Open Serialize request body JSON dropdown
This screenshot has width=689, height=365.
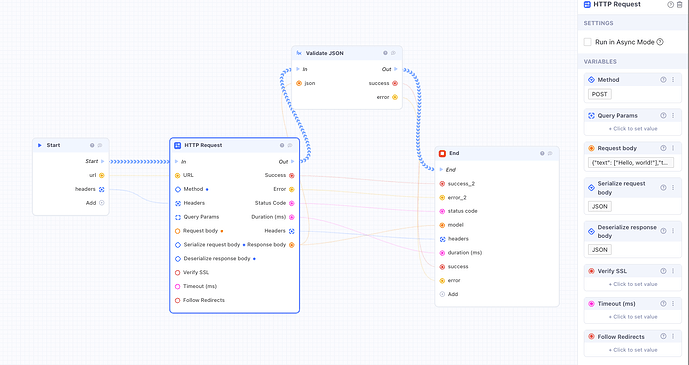point(600,206)
